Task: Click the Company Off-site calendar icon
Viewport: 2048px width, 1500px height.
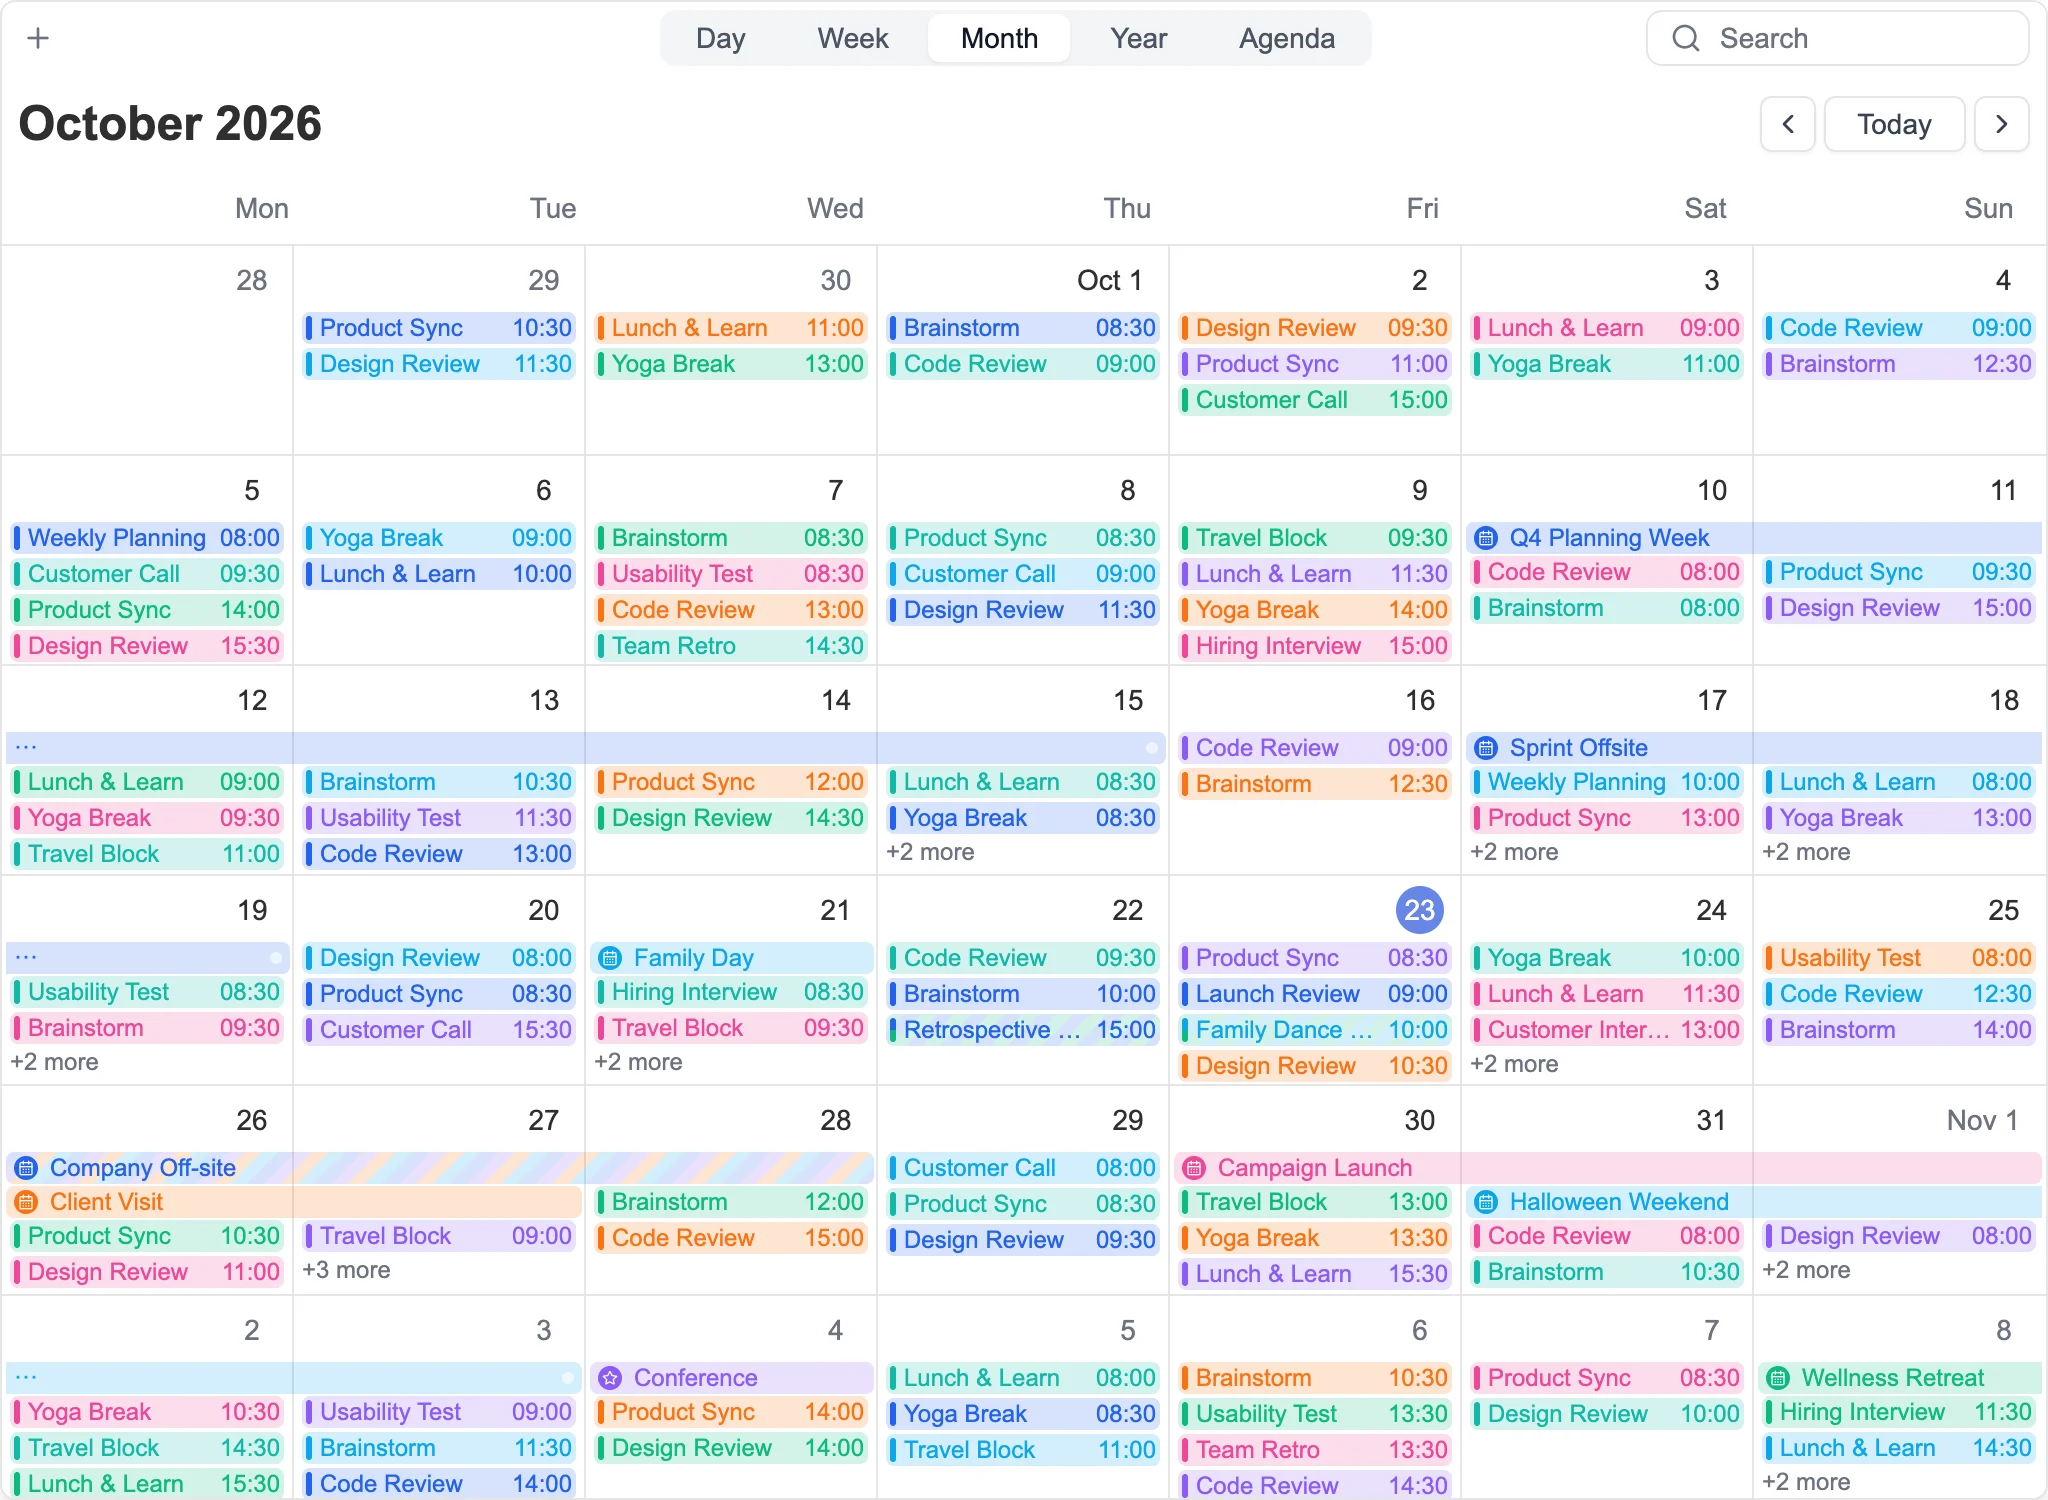Action: click(26, 1168)
